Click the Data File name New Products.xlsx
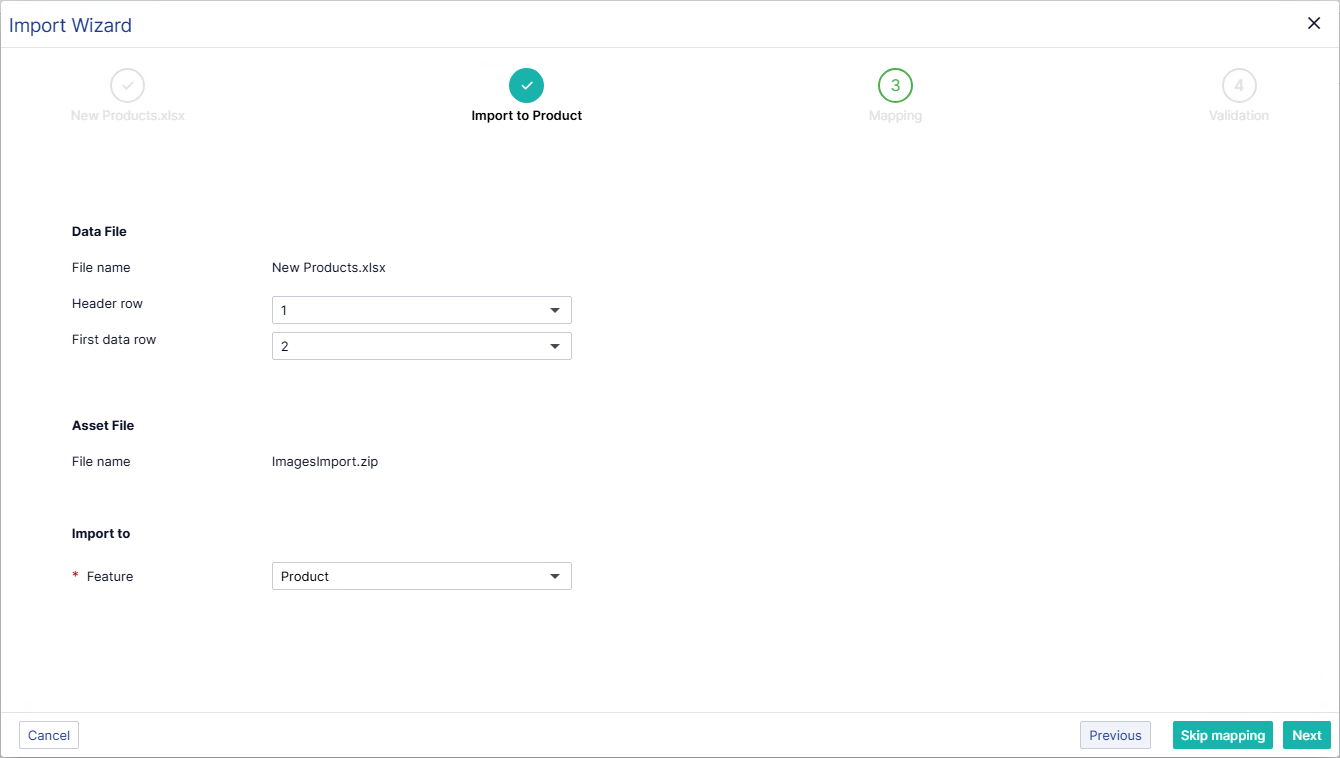Screen dimensions: 1340x758 pos(329,268)
